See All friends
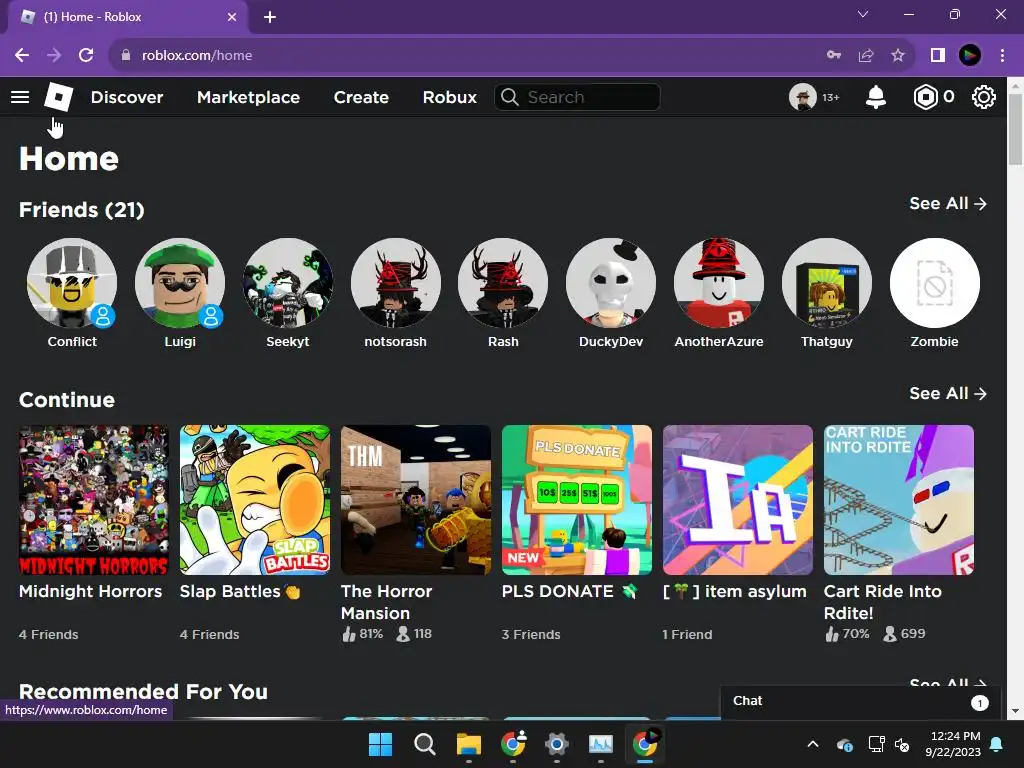This screenshot has width=1024, height=768. [948, 204]
